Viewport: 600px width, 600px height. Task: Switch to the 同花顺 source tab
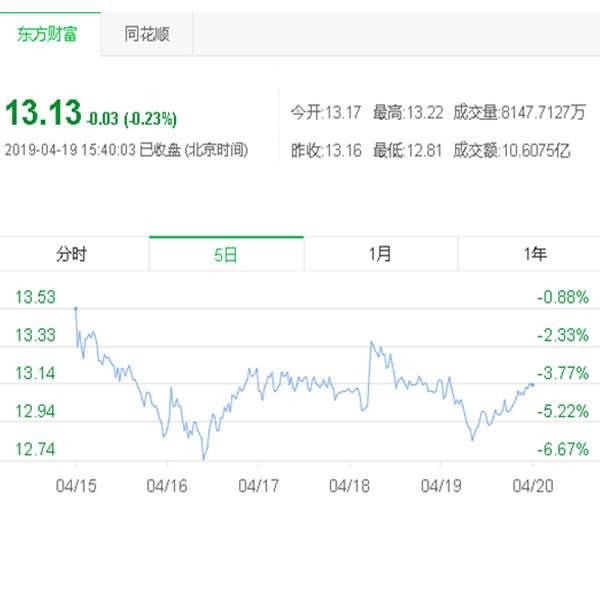tap(146, 34)
